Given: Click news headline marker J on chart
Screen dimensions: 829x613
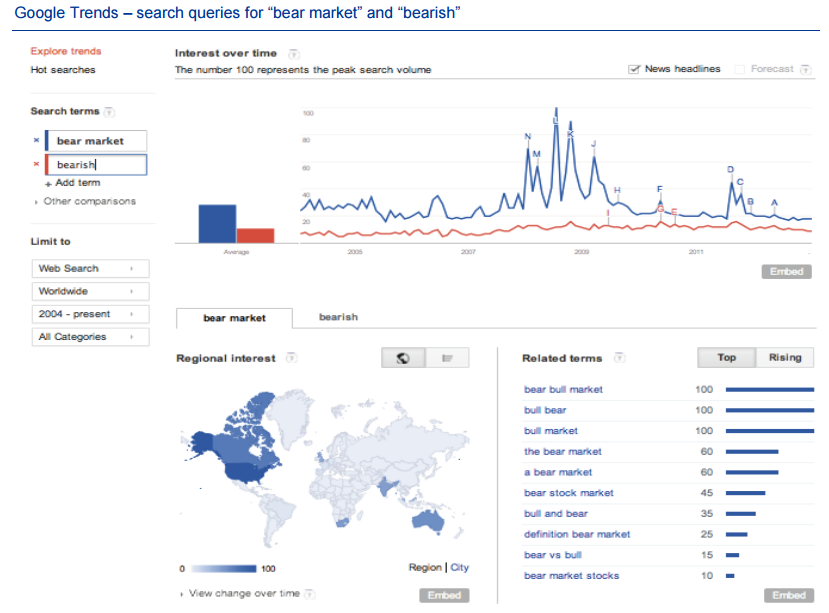Looking at the screenshot, I should point(594,144).
